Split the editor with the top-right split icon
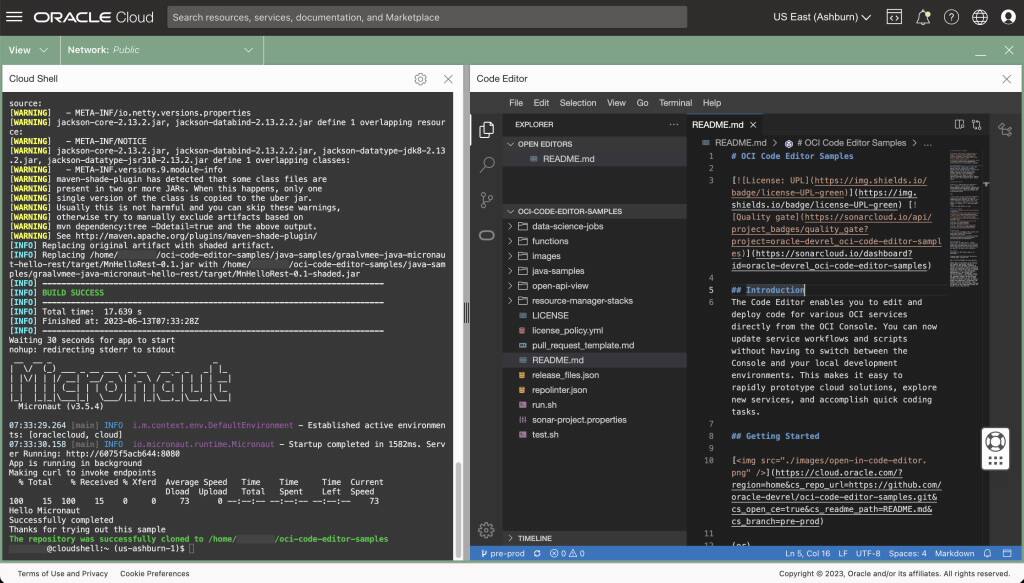This screenshot has width=1024, height=583. [958, 124]
